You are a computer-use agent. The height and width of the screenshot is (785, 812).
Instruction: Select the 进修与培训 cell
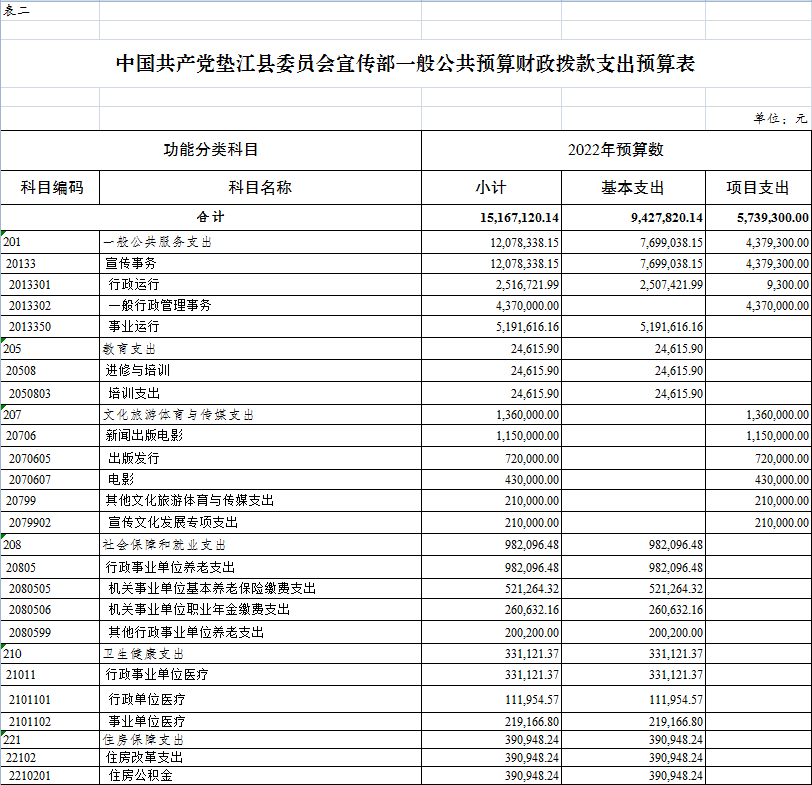pos(260,371)
